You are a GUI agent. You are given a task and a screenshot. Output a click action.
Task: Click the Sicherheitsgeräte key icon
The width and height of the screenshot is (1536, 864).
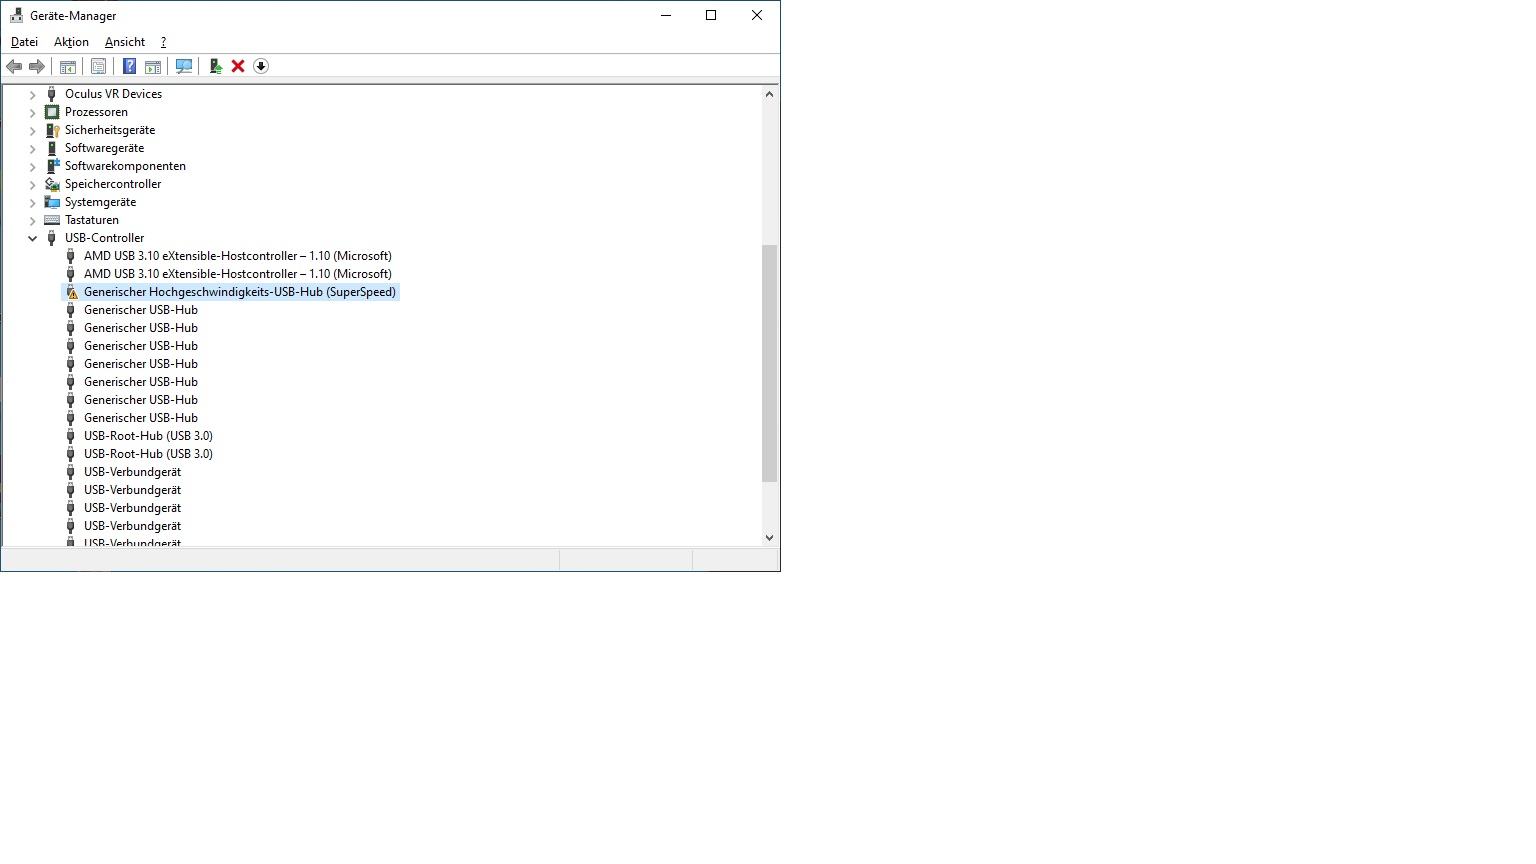click(52, 130)
